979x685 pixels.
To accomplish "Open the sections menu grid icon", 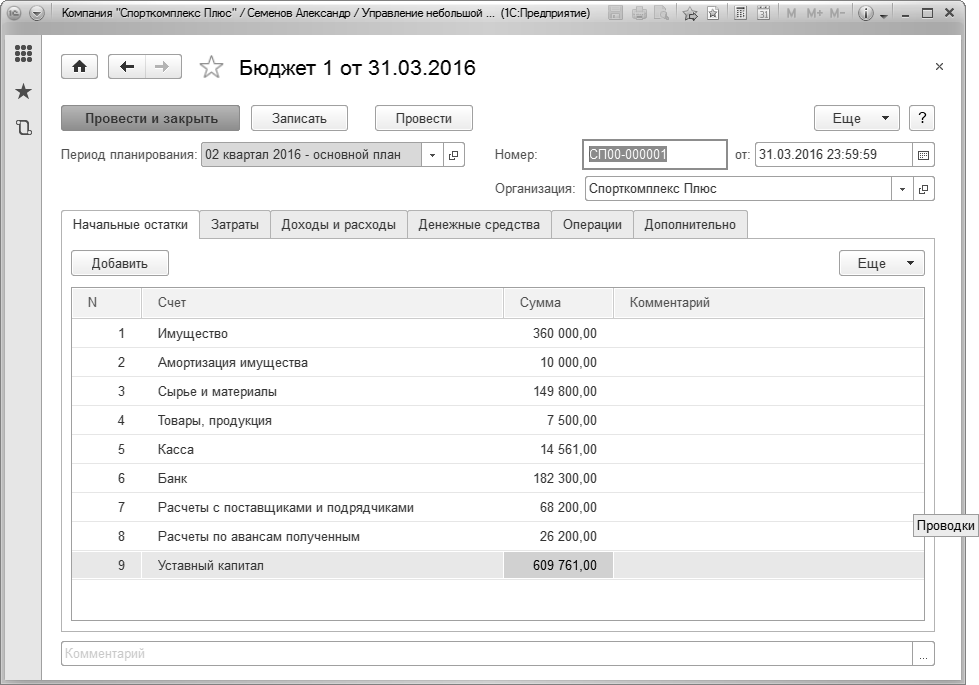I will pyautogui.click(x=23, y=54).
